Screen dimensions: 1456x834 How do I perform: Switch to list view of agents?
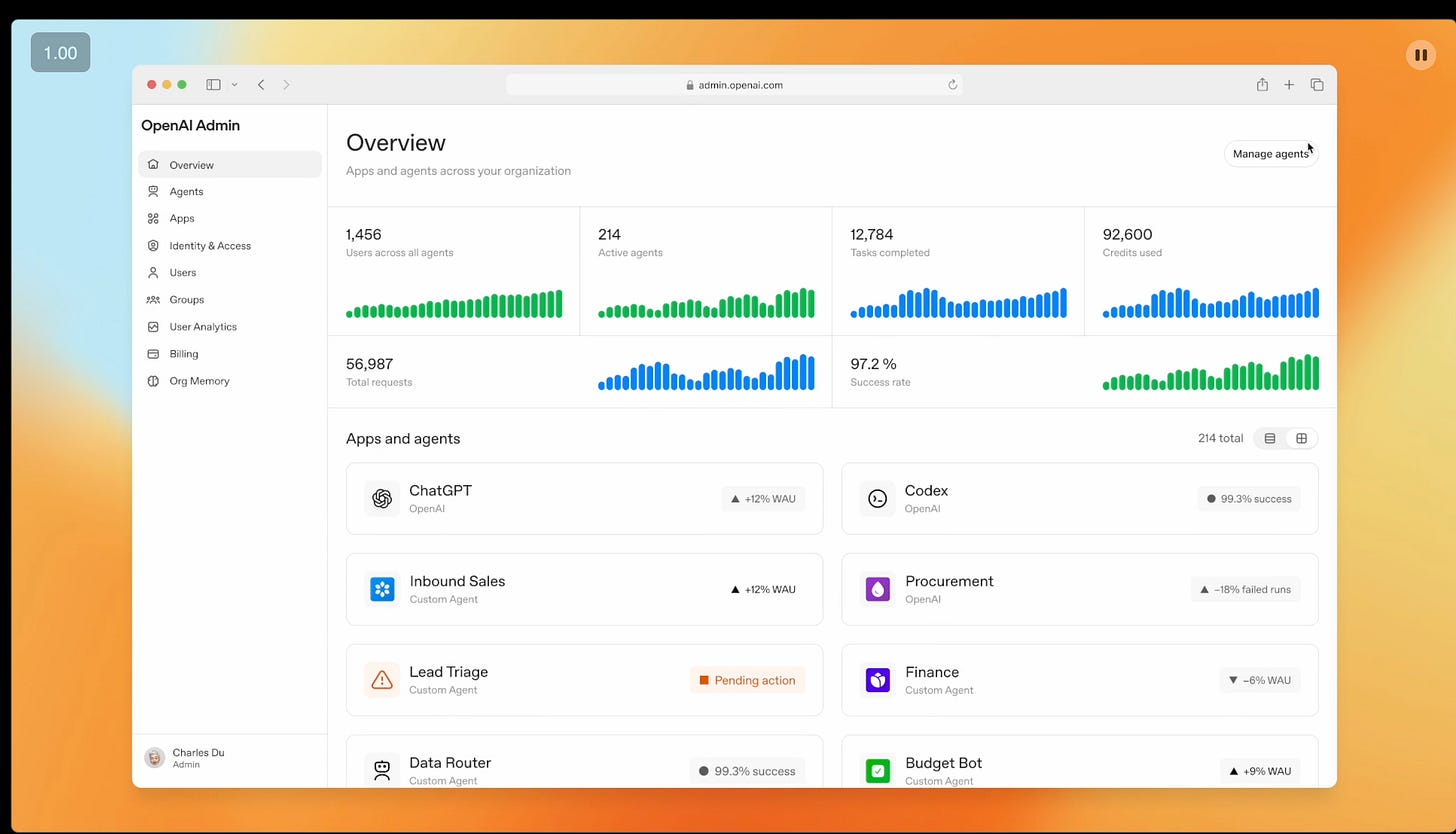1270,438
